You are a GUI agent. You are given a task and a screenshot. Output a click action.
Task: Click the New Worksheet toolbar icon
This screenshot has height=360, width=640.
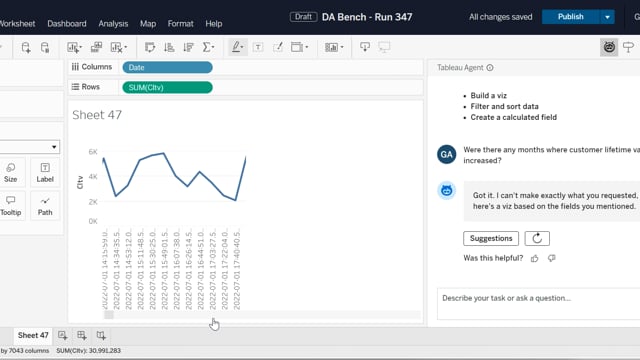[x=74, y=47]
